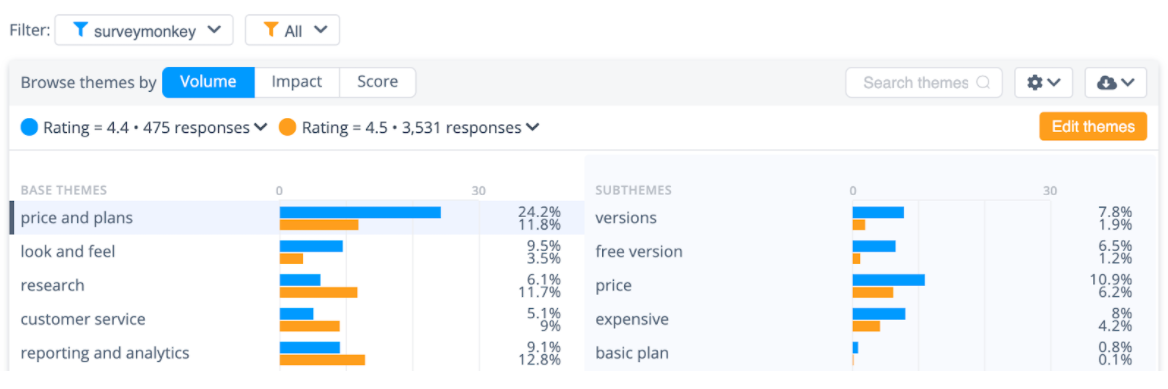Screen dimensions: 1168x389
Task: Click the orange rating circle indicator
Action: tap(288, 127)
